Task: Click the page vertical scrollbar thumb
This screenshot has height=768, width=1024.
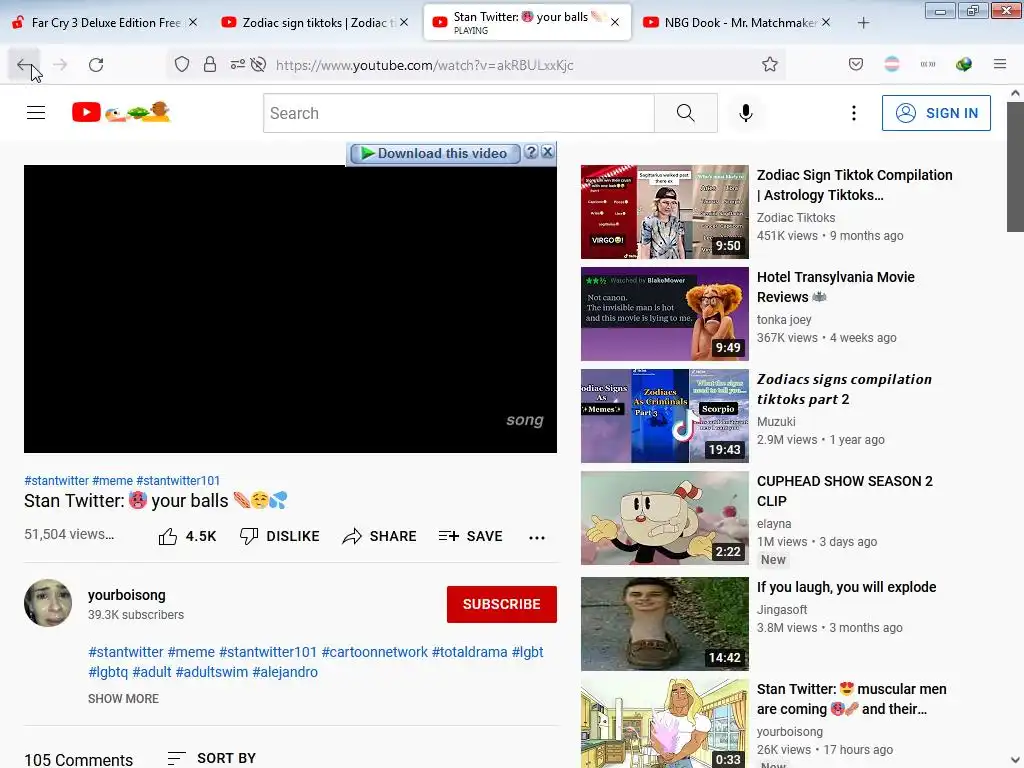Action: [1015, 167]
